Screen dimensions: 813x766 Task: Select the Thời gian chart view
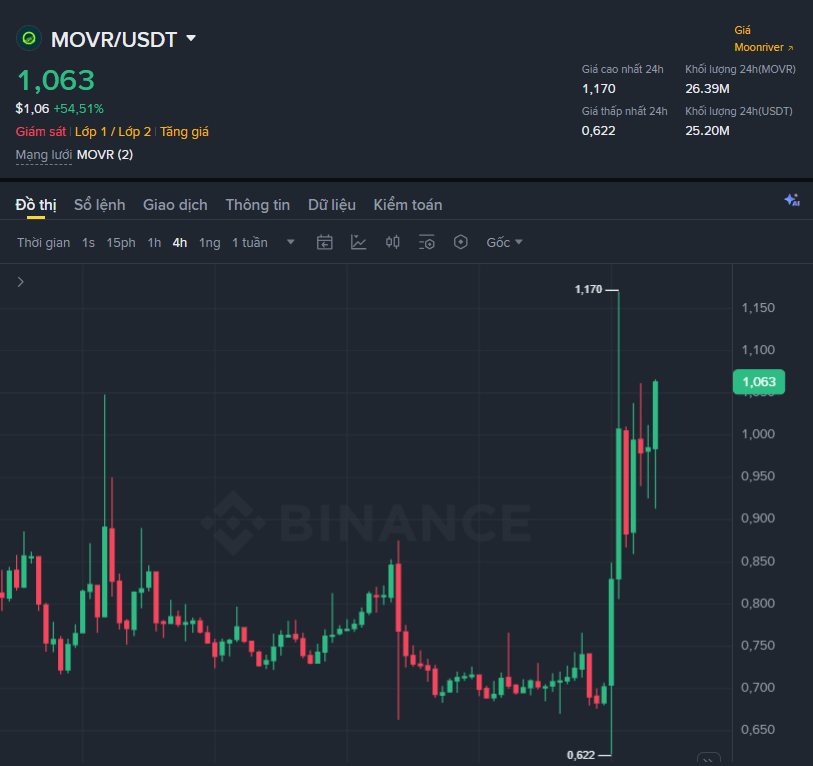[x=44, y=243]
